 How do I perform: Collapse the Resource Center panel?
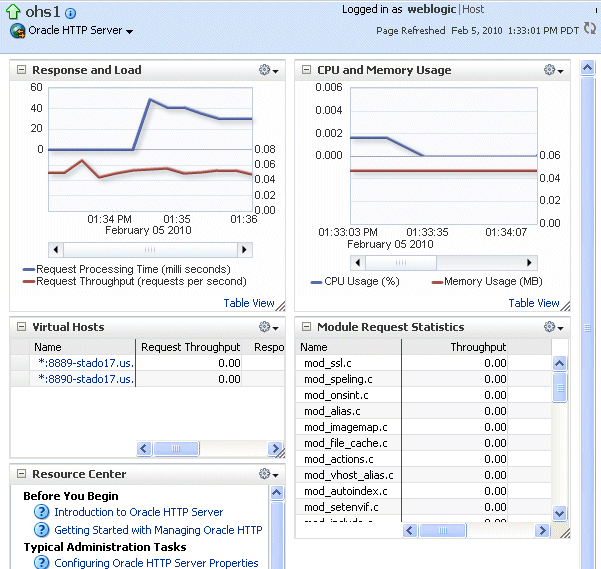pyautogui.click(x=21, y=474)
